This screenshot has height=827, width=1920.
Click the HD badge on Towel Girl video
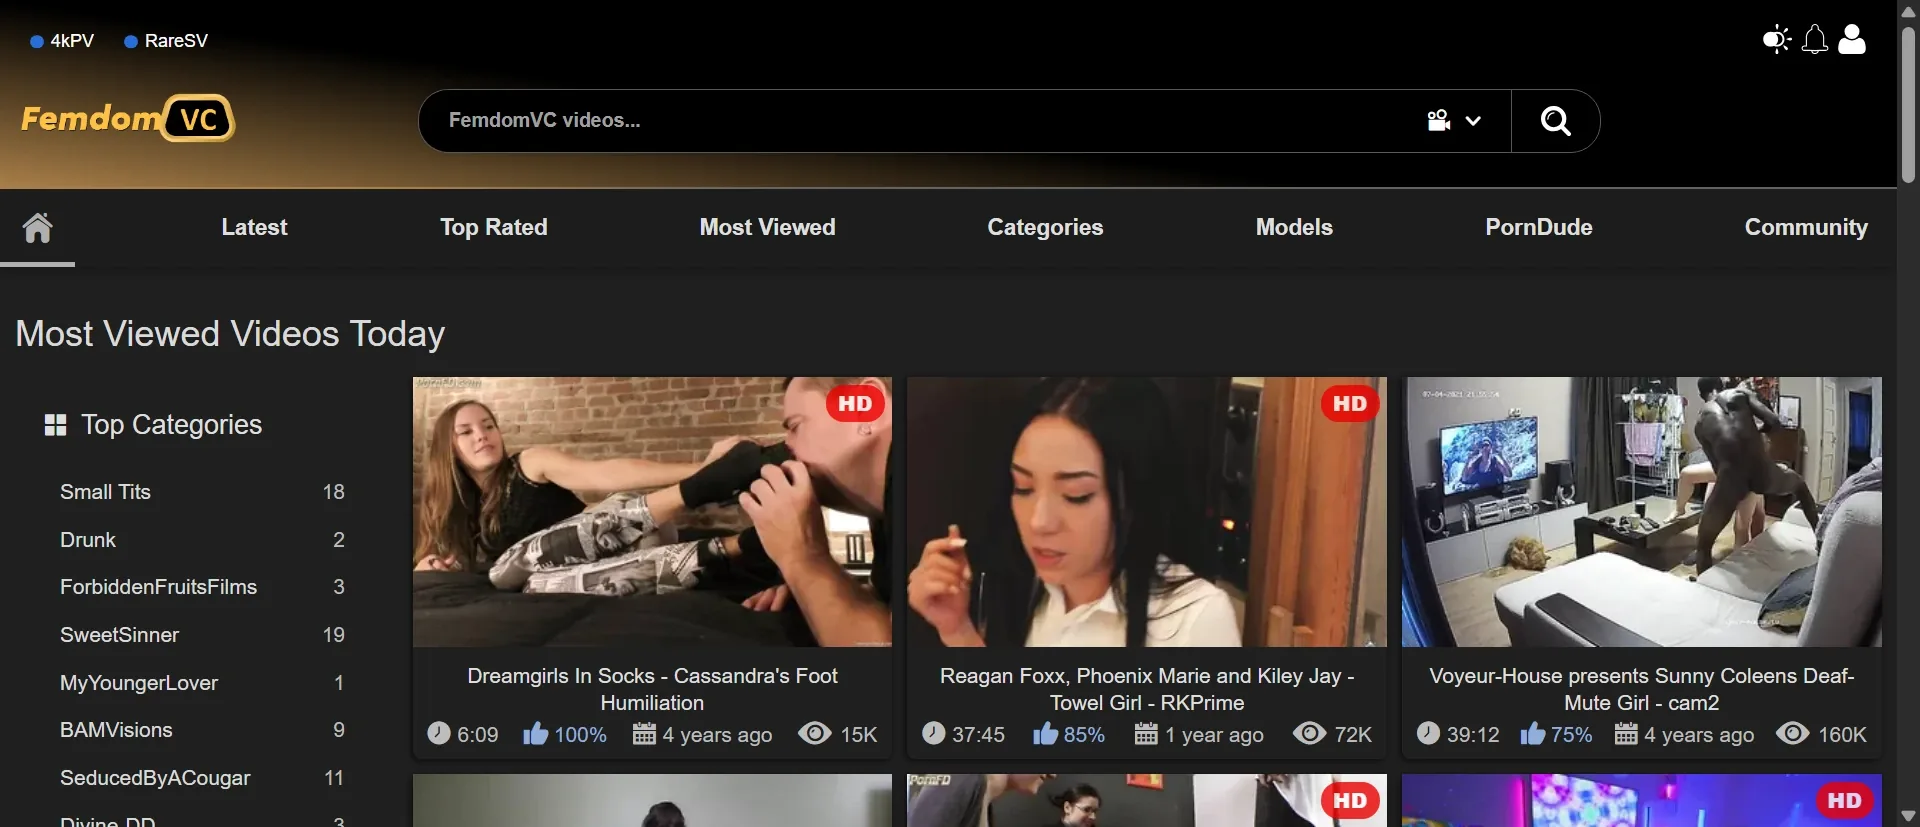coord(1350,404)
